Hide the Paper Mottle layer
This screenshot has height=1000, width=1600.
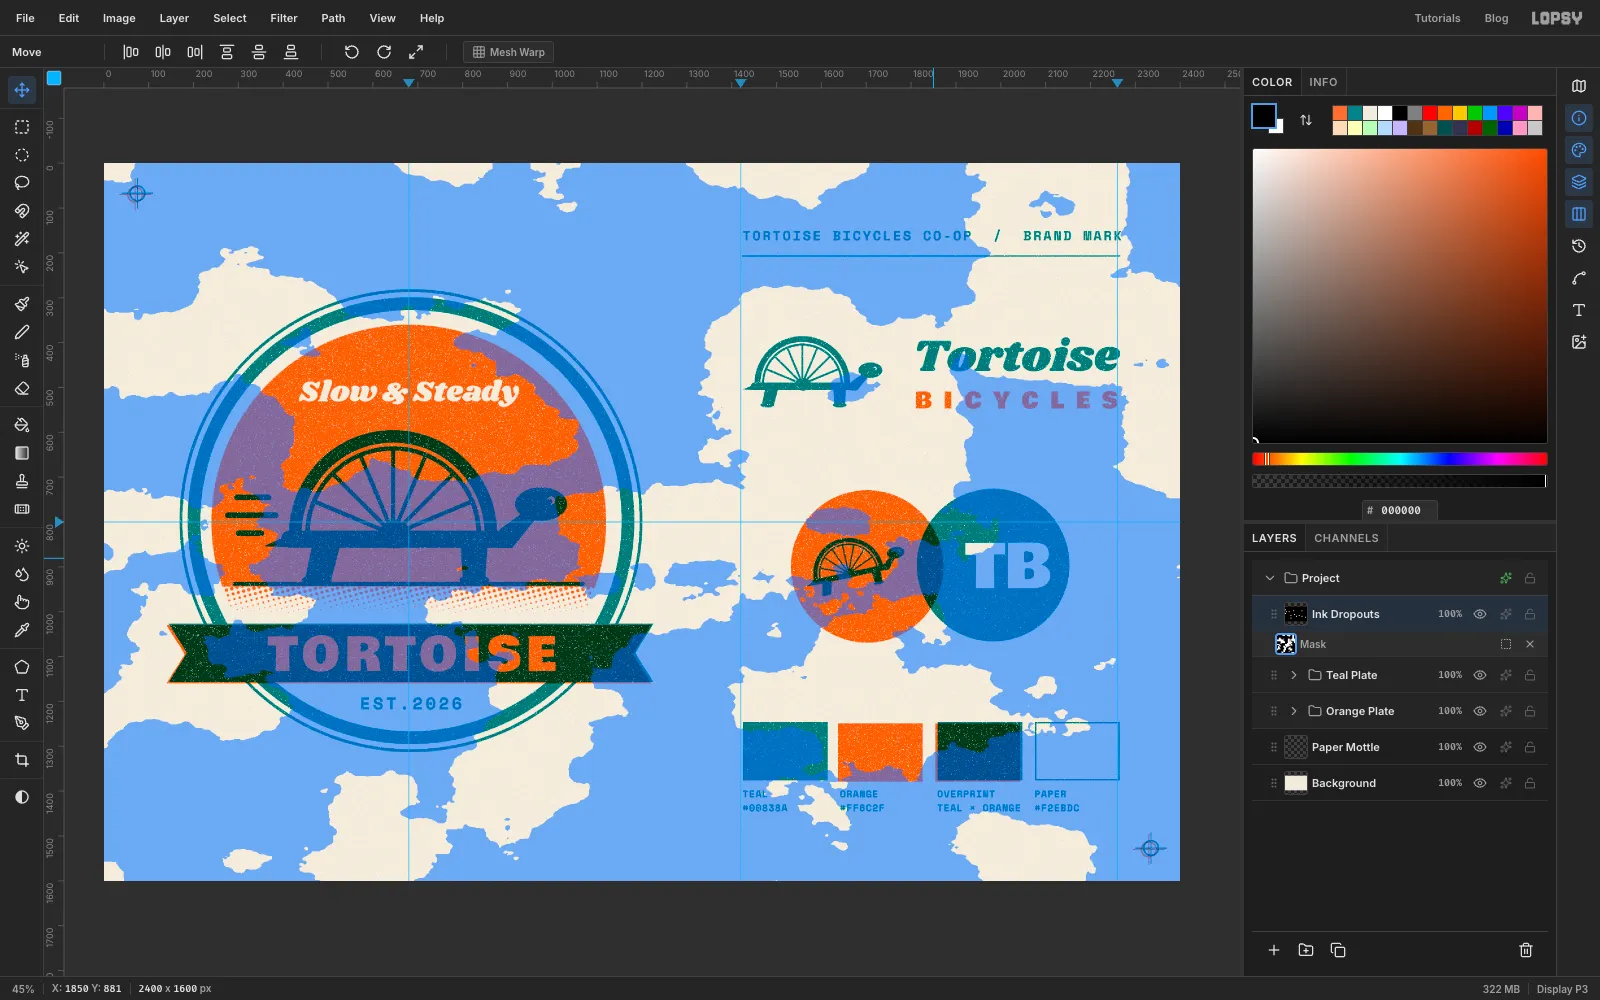(x=1480, y=747)
